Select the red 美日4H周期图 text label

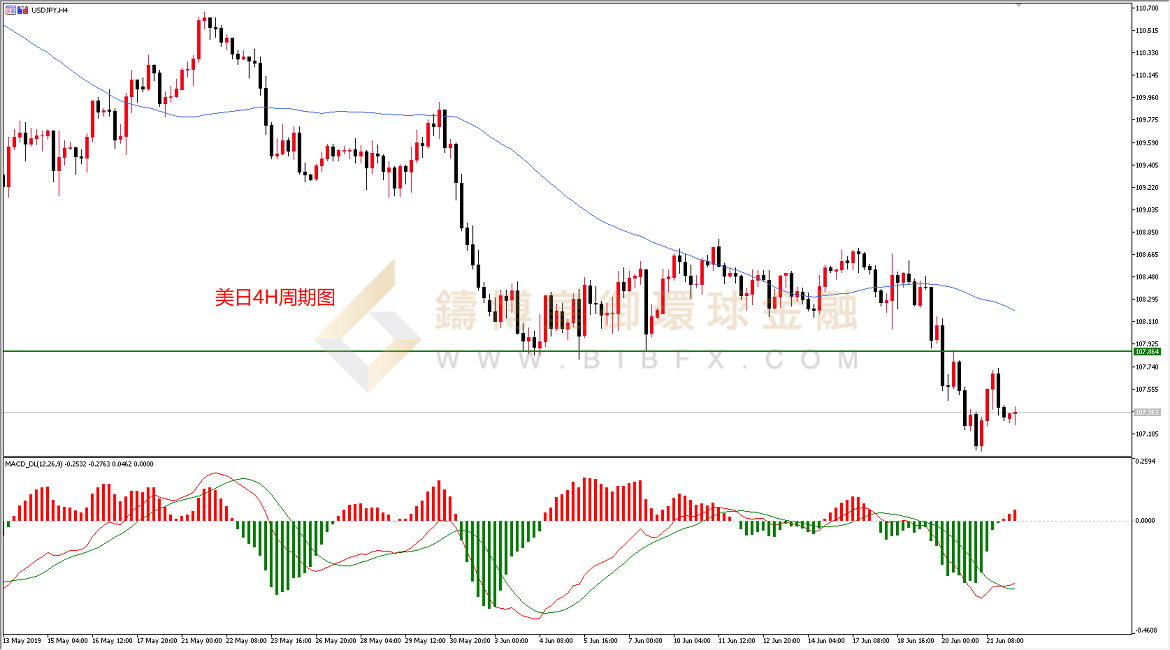275,297
